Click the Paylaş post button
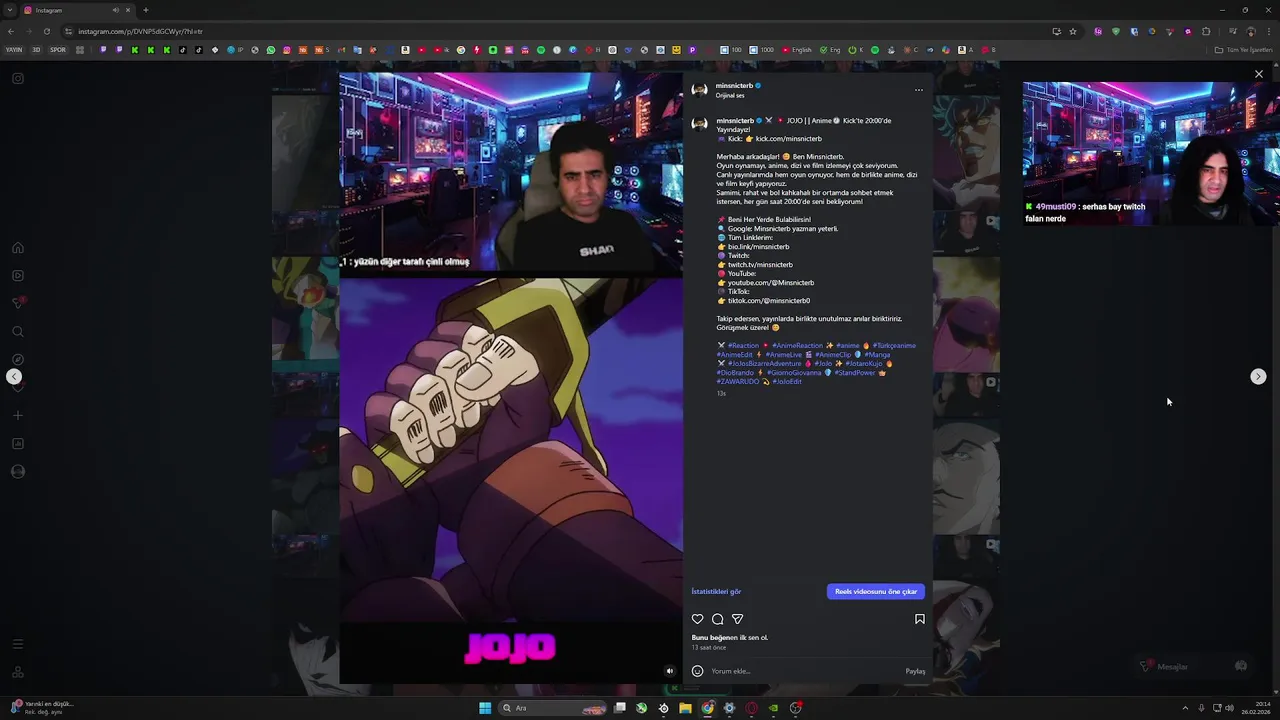Screen dimensions: 1280x720 click(x=915, y=671)
